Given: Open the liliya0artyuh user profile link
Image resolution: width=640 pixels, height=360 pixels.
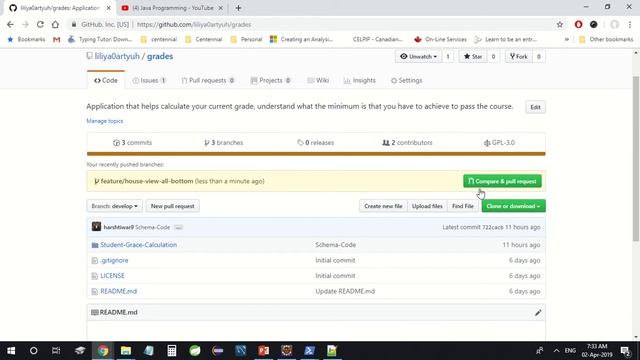Looking at the screenshot, I should (x=117, y=56).
